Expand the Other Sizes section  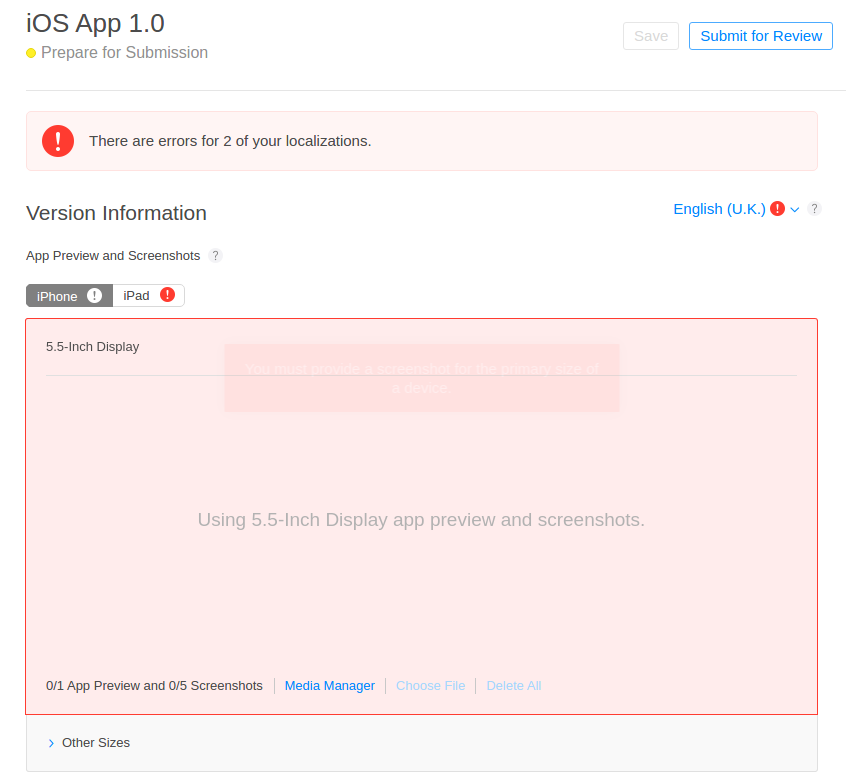[x=89, y=743]
